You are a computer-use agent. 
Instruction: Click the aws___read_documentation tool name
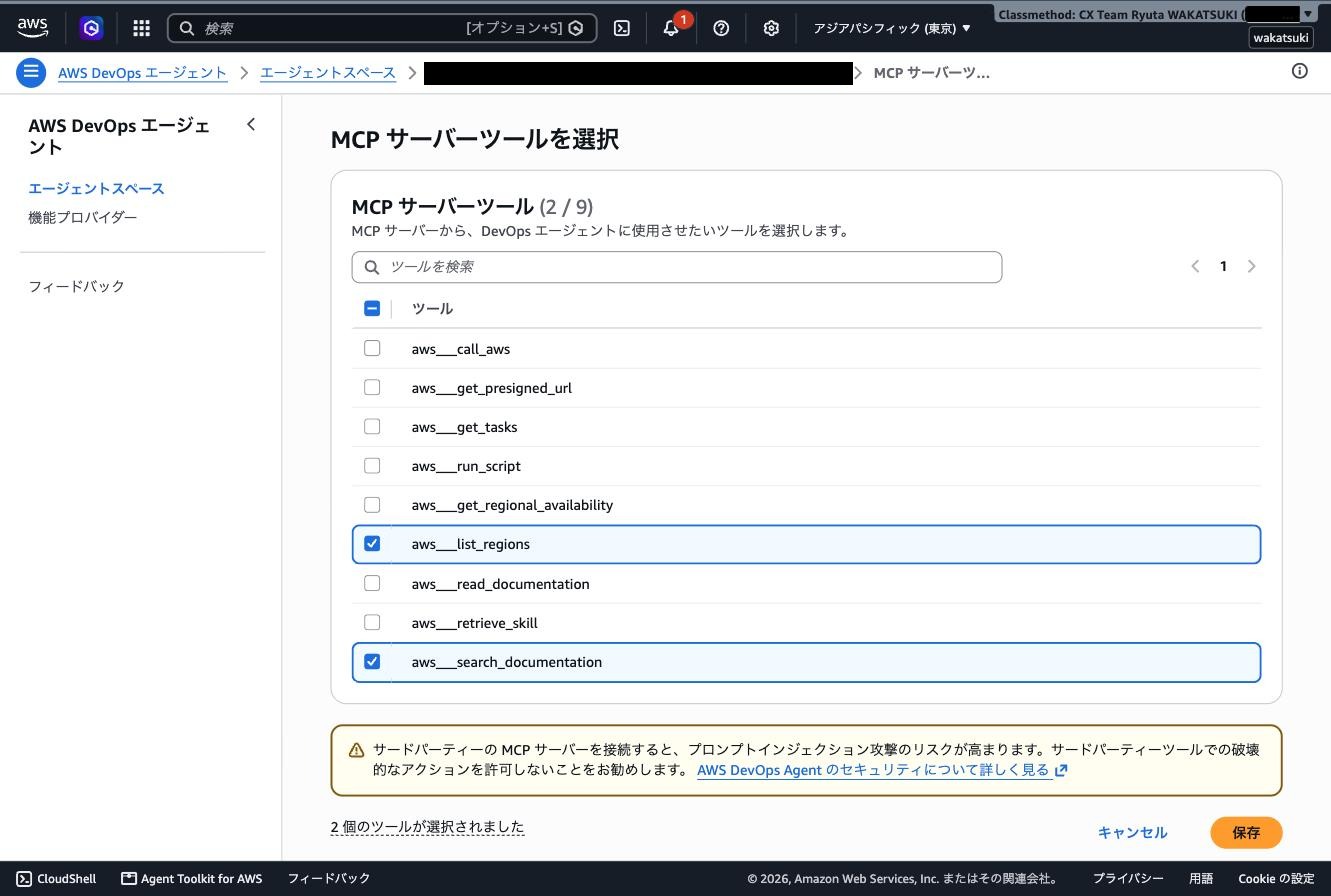500,584
